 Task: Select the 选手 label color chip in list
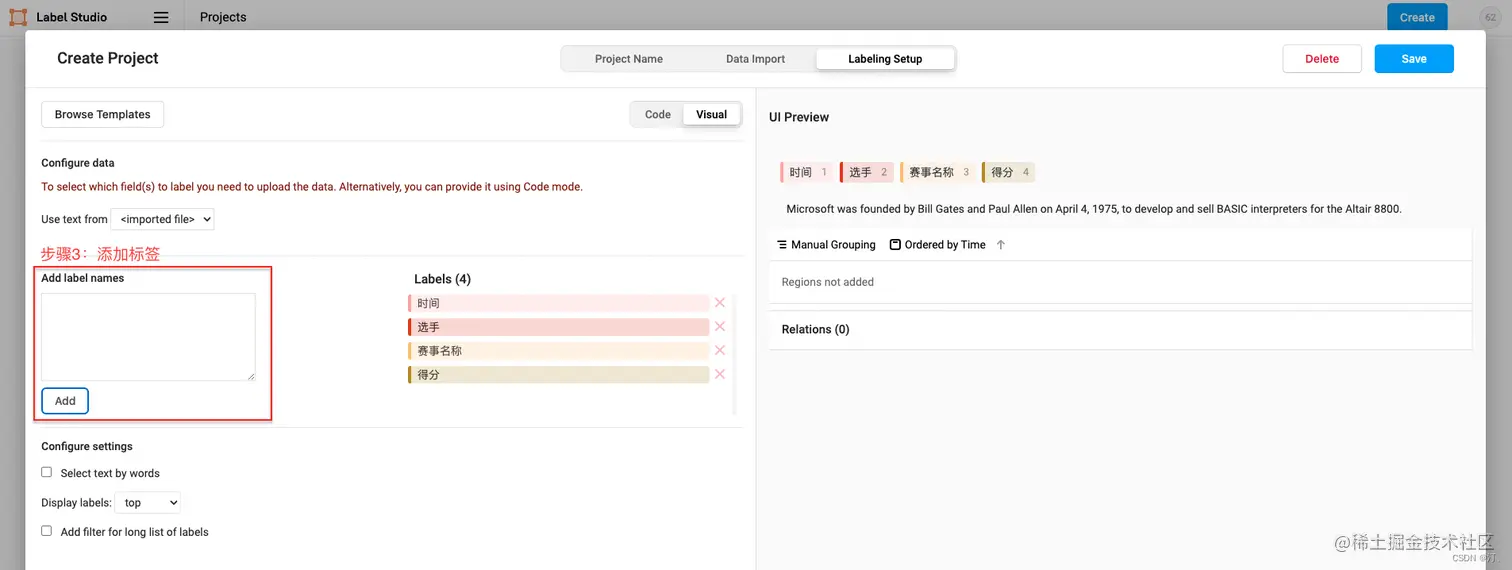558,327
